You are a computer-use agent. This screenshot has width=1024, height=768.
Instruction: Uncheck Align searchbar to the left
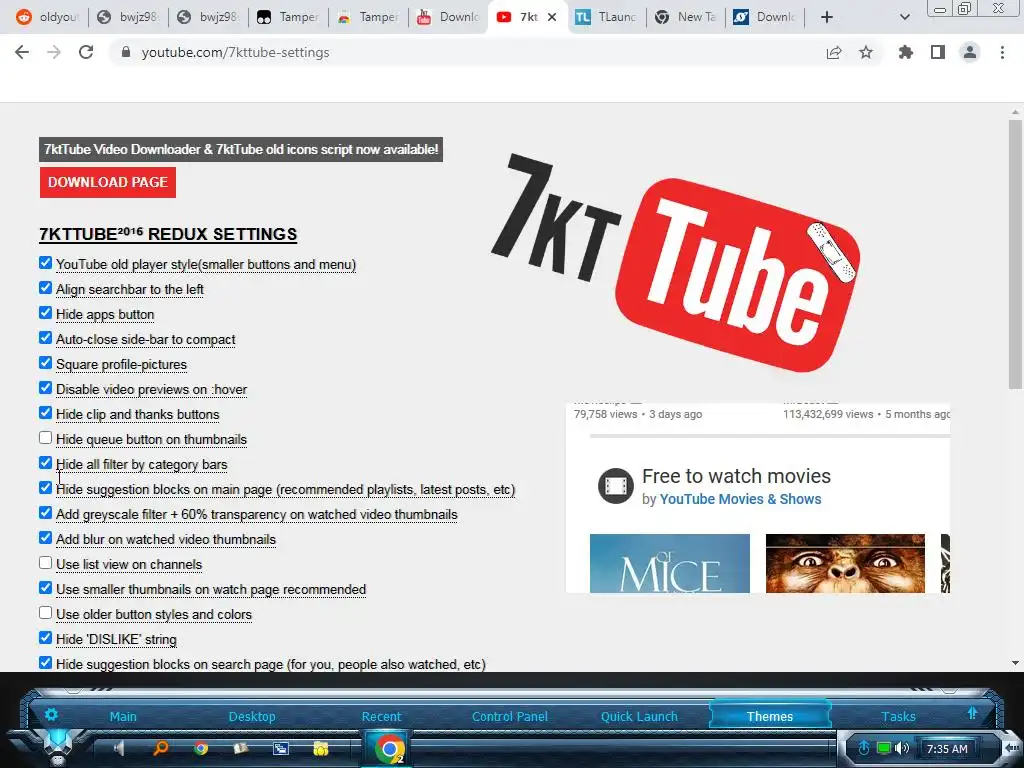[x=45, y=287]
